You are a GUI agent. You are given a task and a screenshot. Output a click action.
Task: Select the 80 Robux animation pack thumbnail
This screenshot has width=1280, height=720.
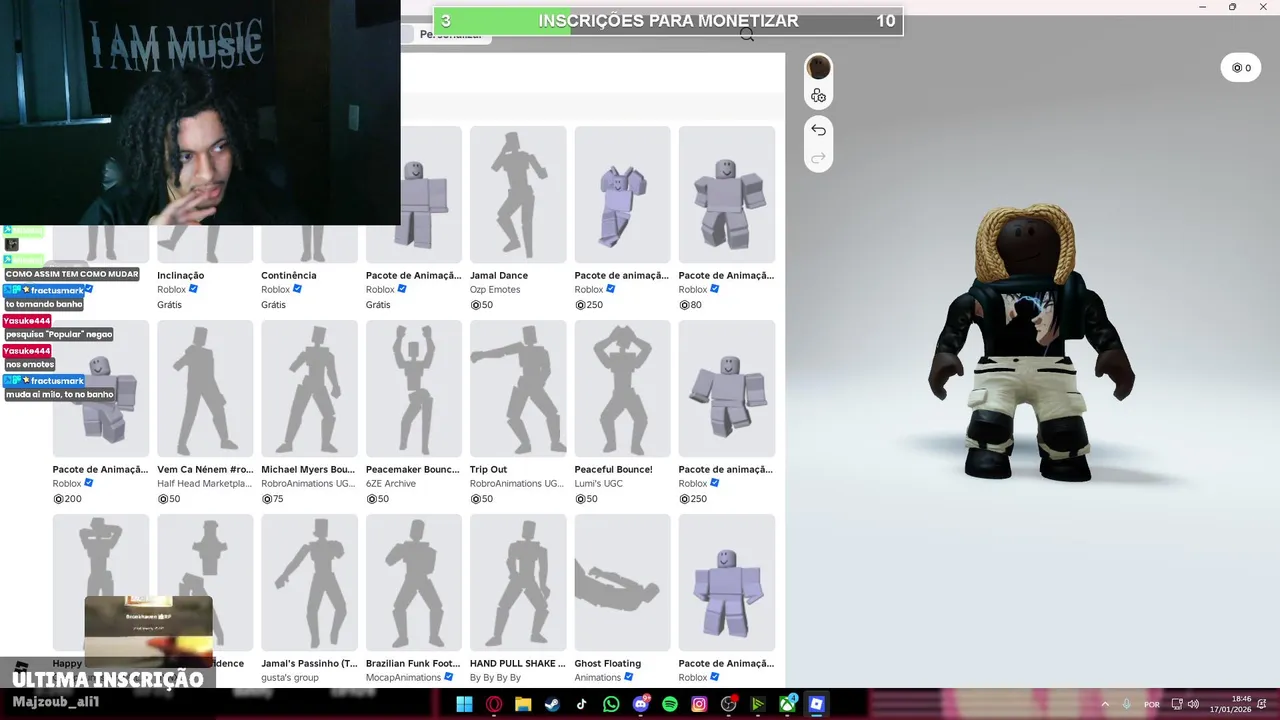727,194
